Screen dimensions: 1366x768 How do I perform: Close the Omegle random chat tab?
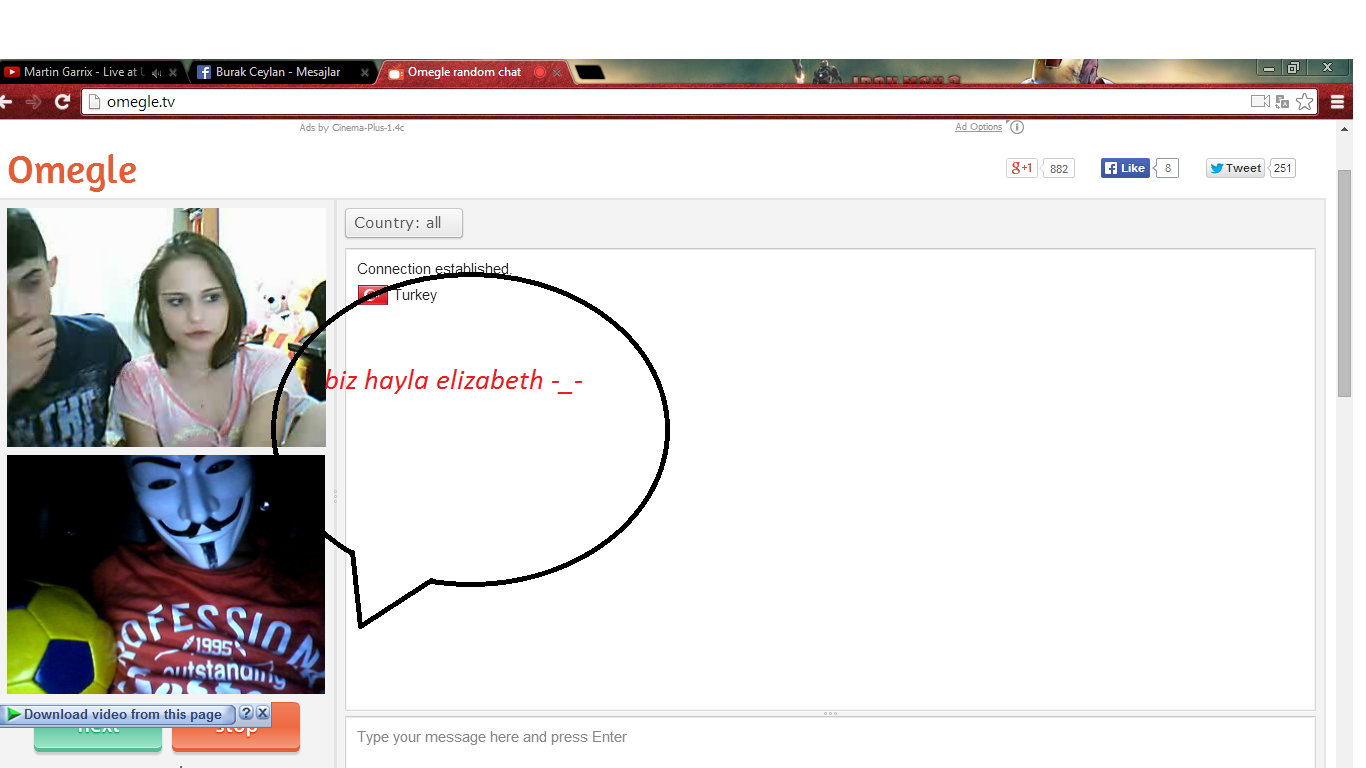557,72
